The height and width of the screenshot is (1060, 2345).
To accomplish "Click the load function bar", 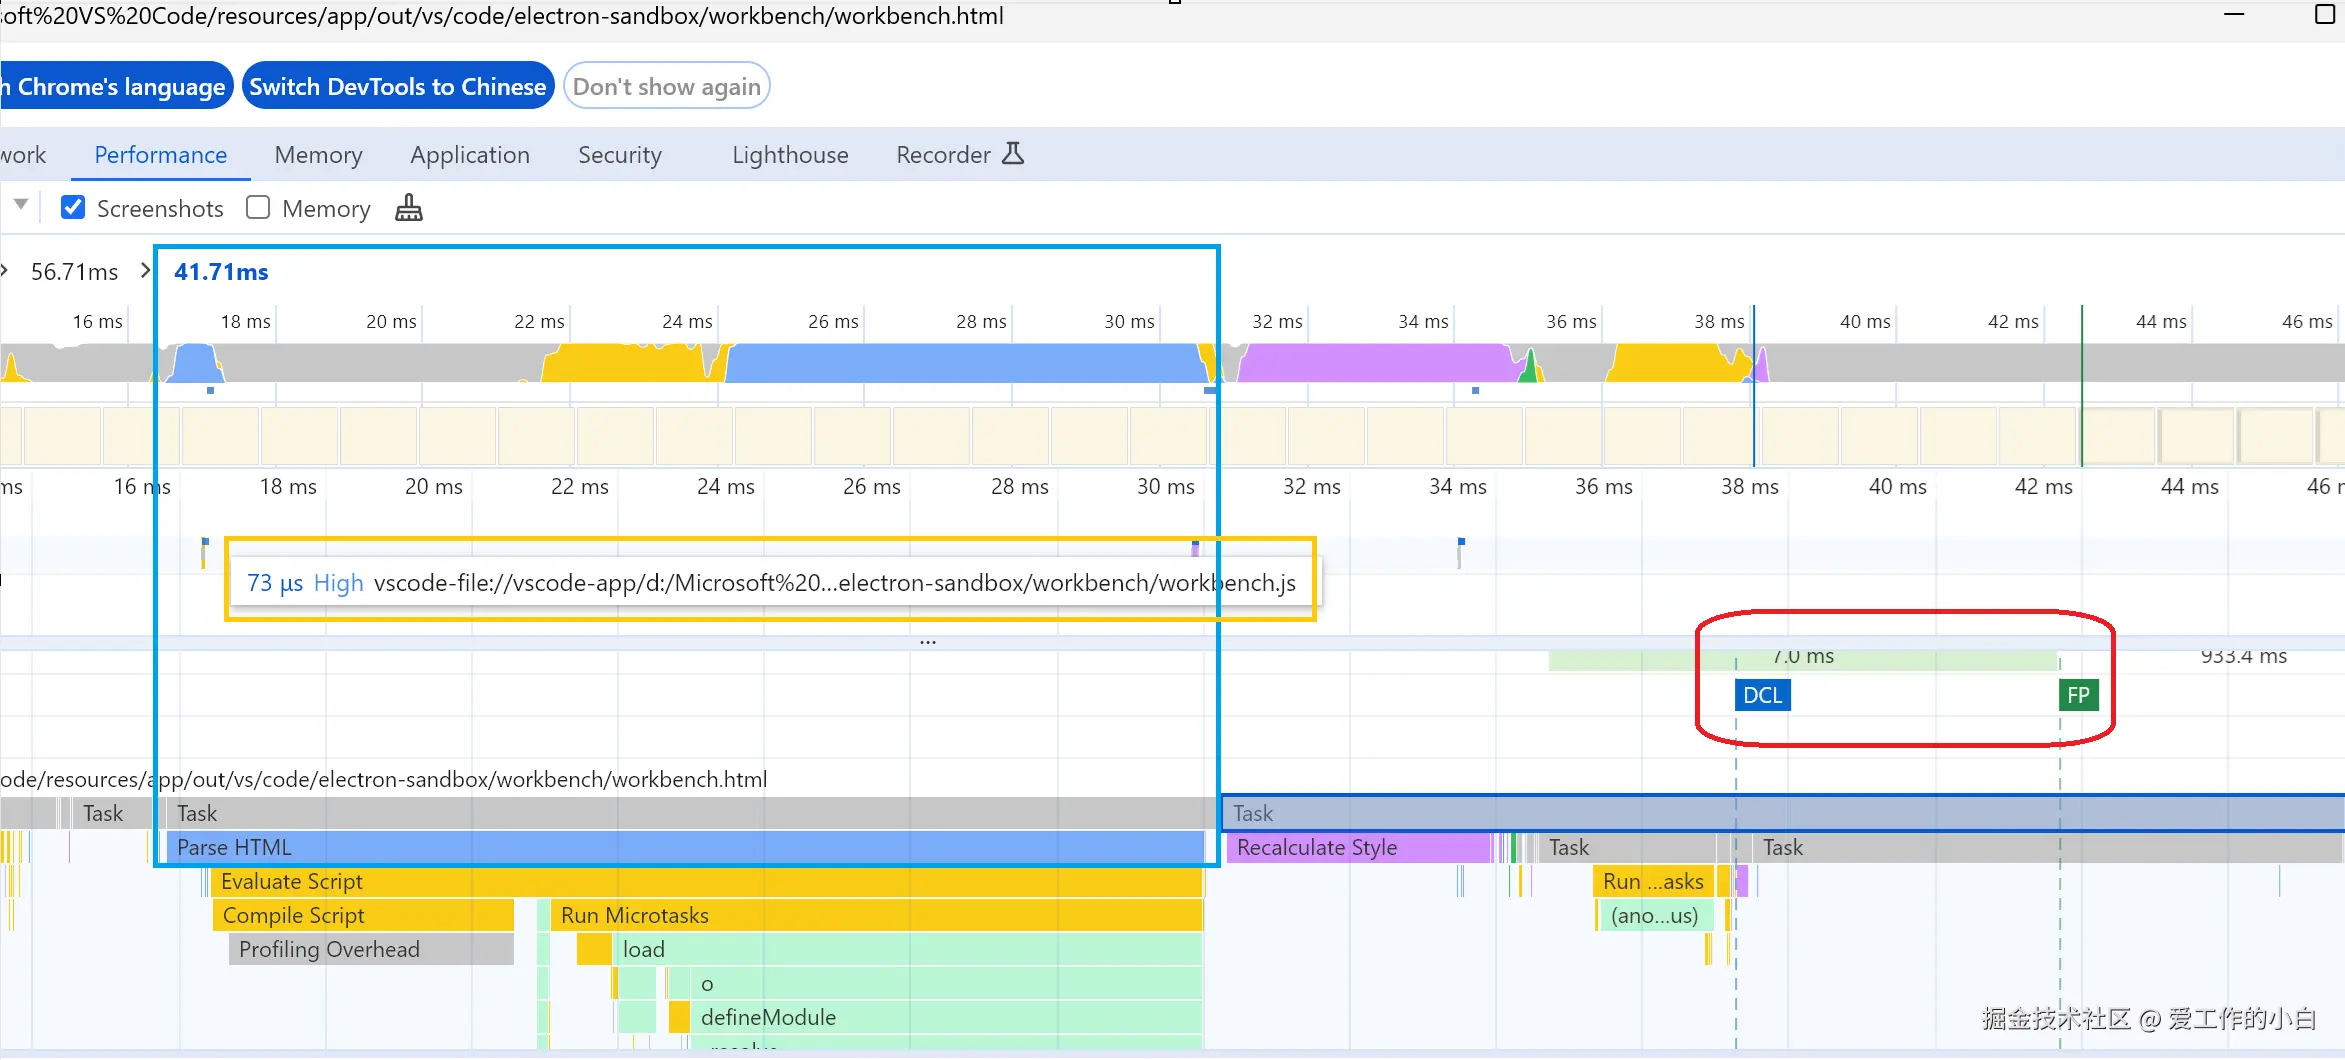I will pyautogui.click(x=907, y=949).
